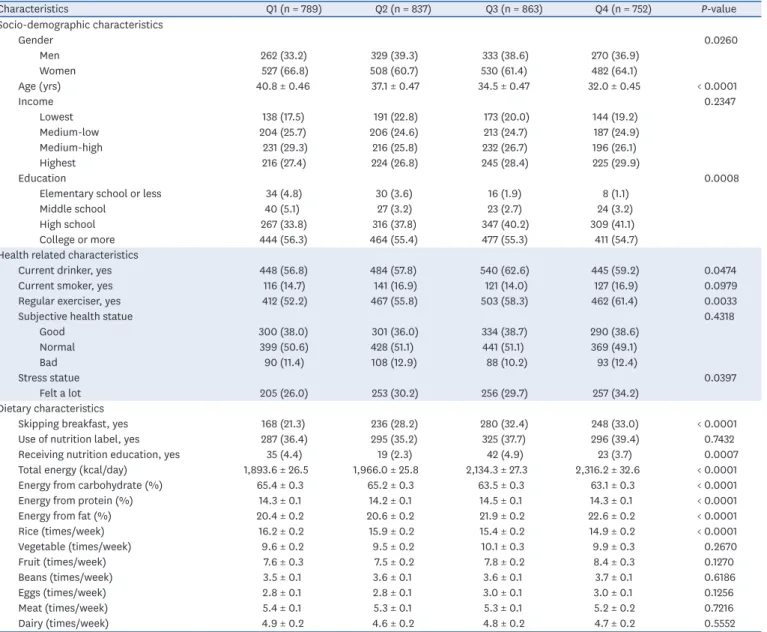Select the 'Skipping breakfast, yes' row label
767x632 pixels.
73,424
